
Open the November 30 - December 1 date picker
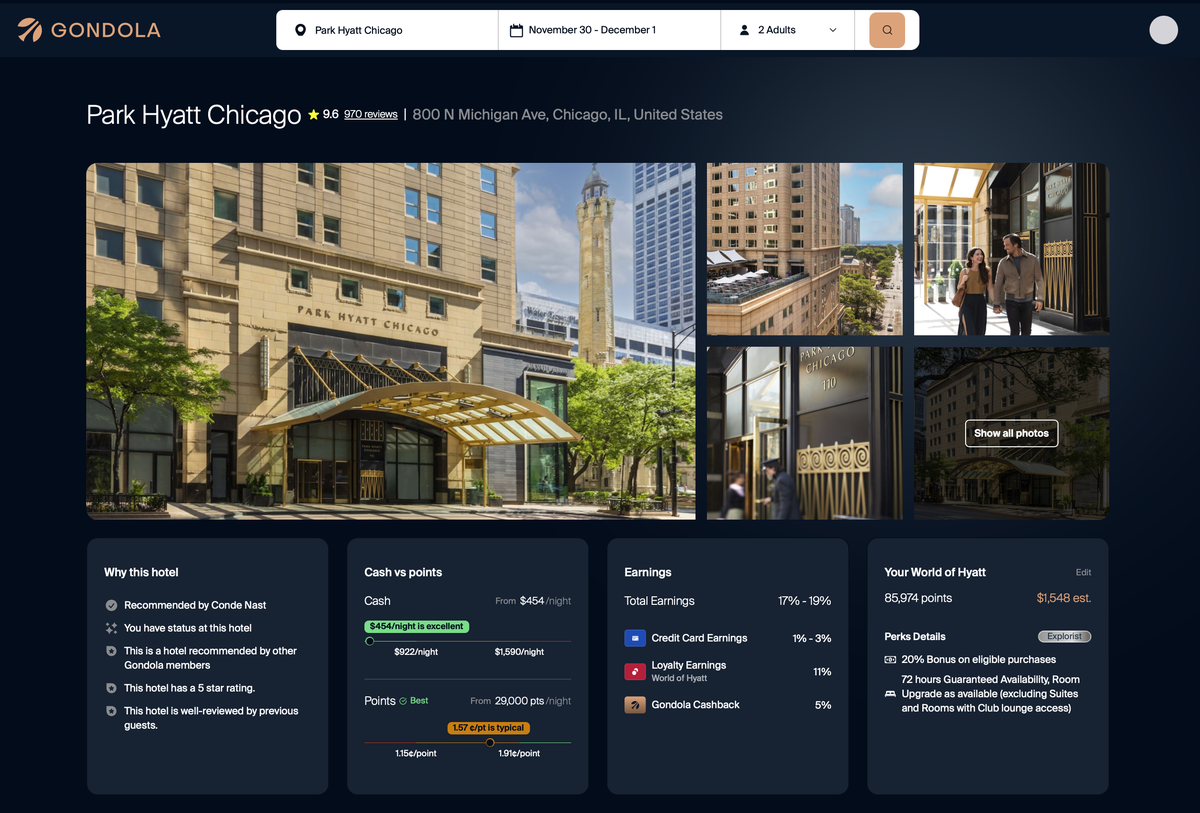[592, 30]
